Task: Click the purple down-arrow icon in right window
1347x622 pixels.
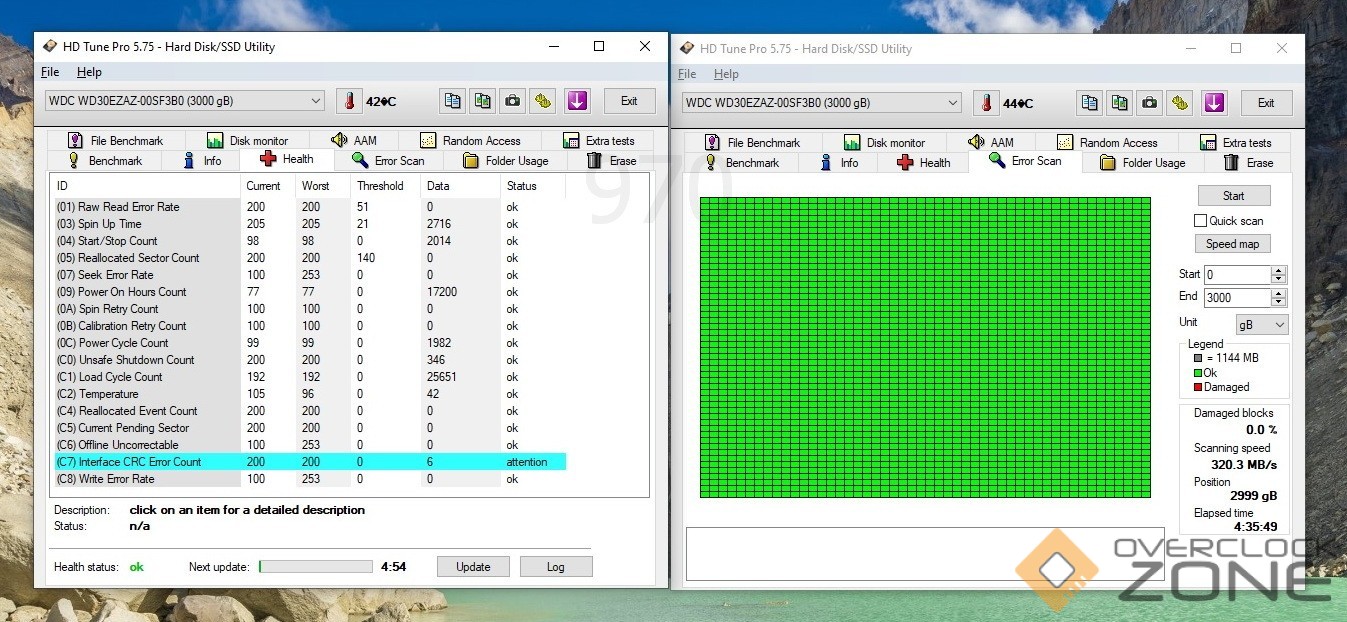Action: pos(1214,103)
